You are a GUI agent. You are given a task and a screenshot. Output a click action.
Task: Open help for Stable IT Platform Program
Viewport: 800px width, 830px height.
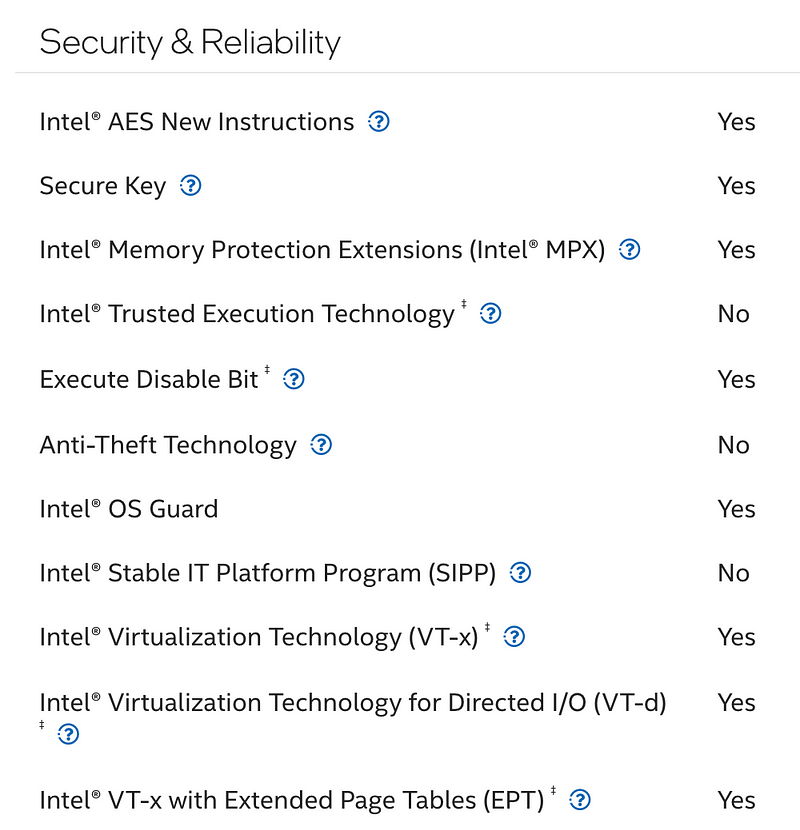520,573
